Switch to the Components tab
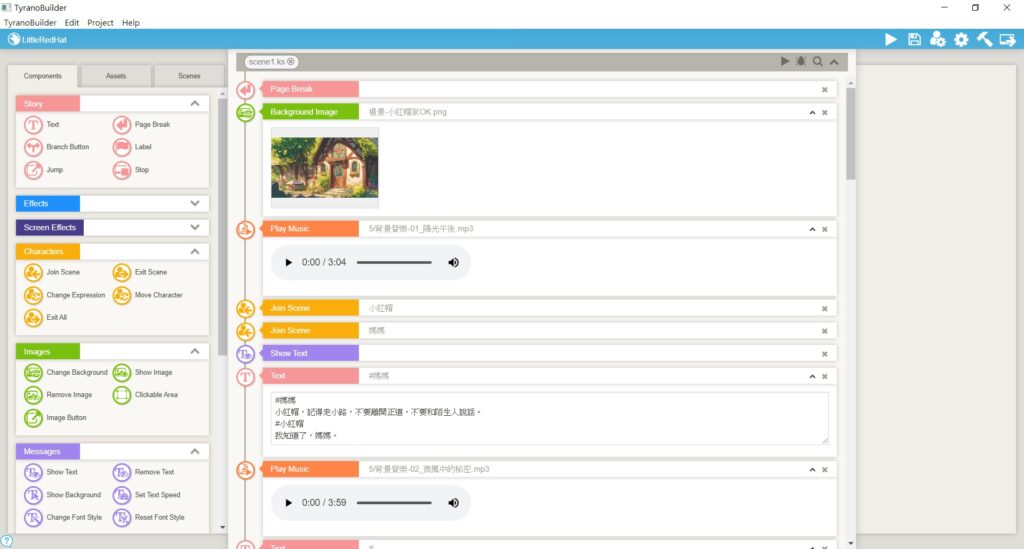Screen dimensions: 1024x549 (42, 76)
